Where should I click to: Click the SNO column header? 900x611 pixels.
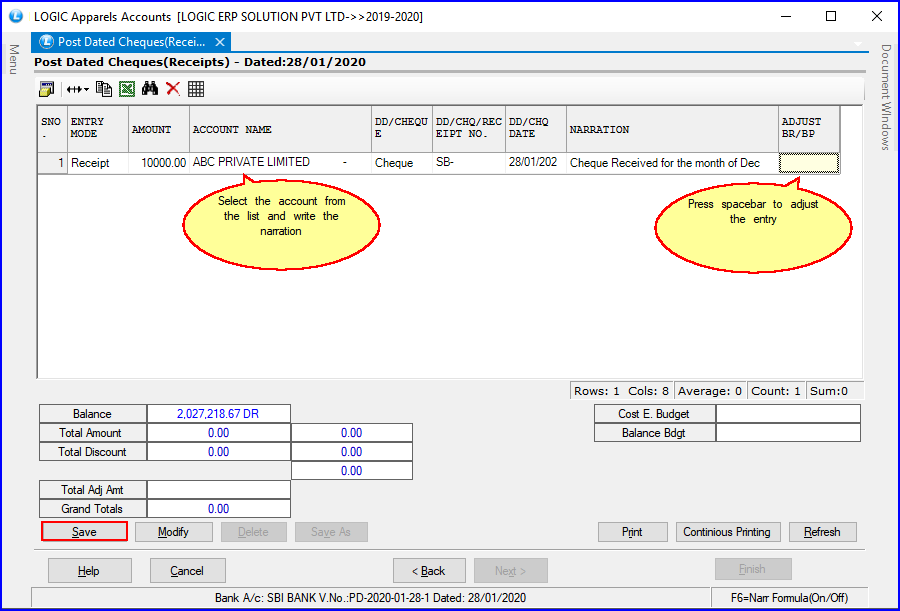point(53,129)
